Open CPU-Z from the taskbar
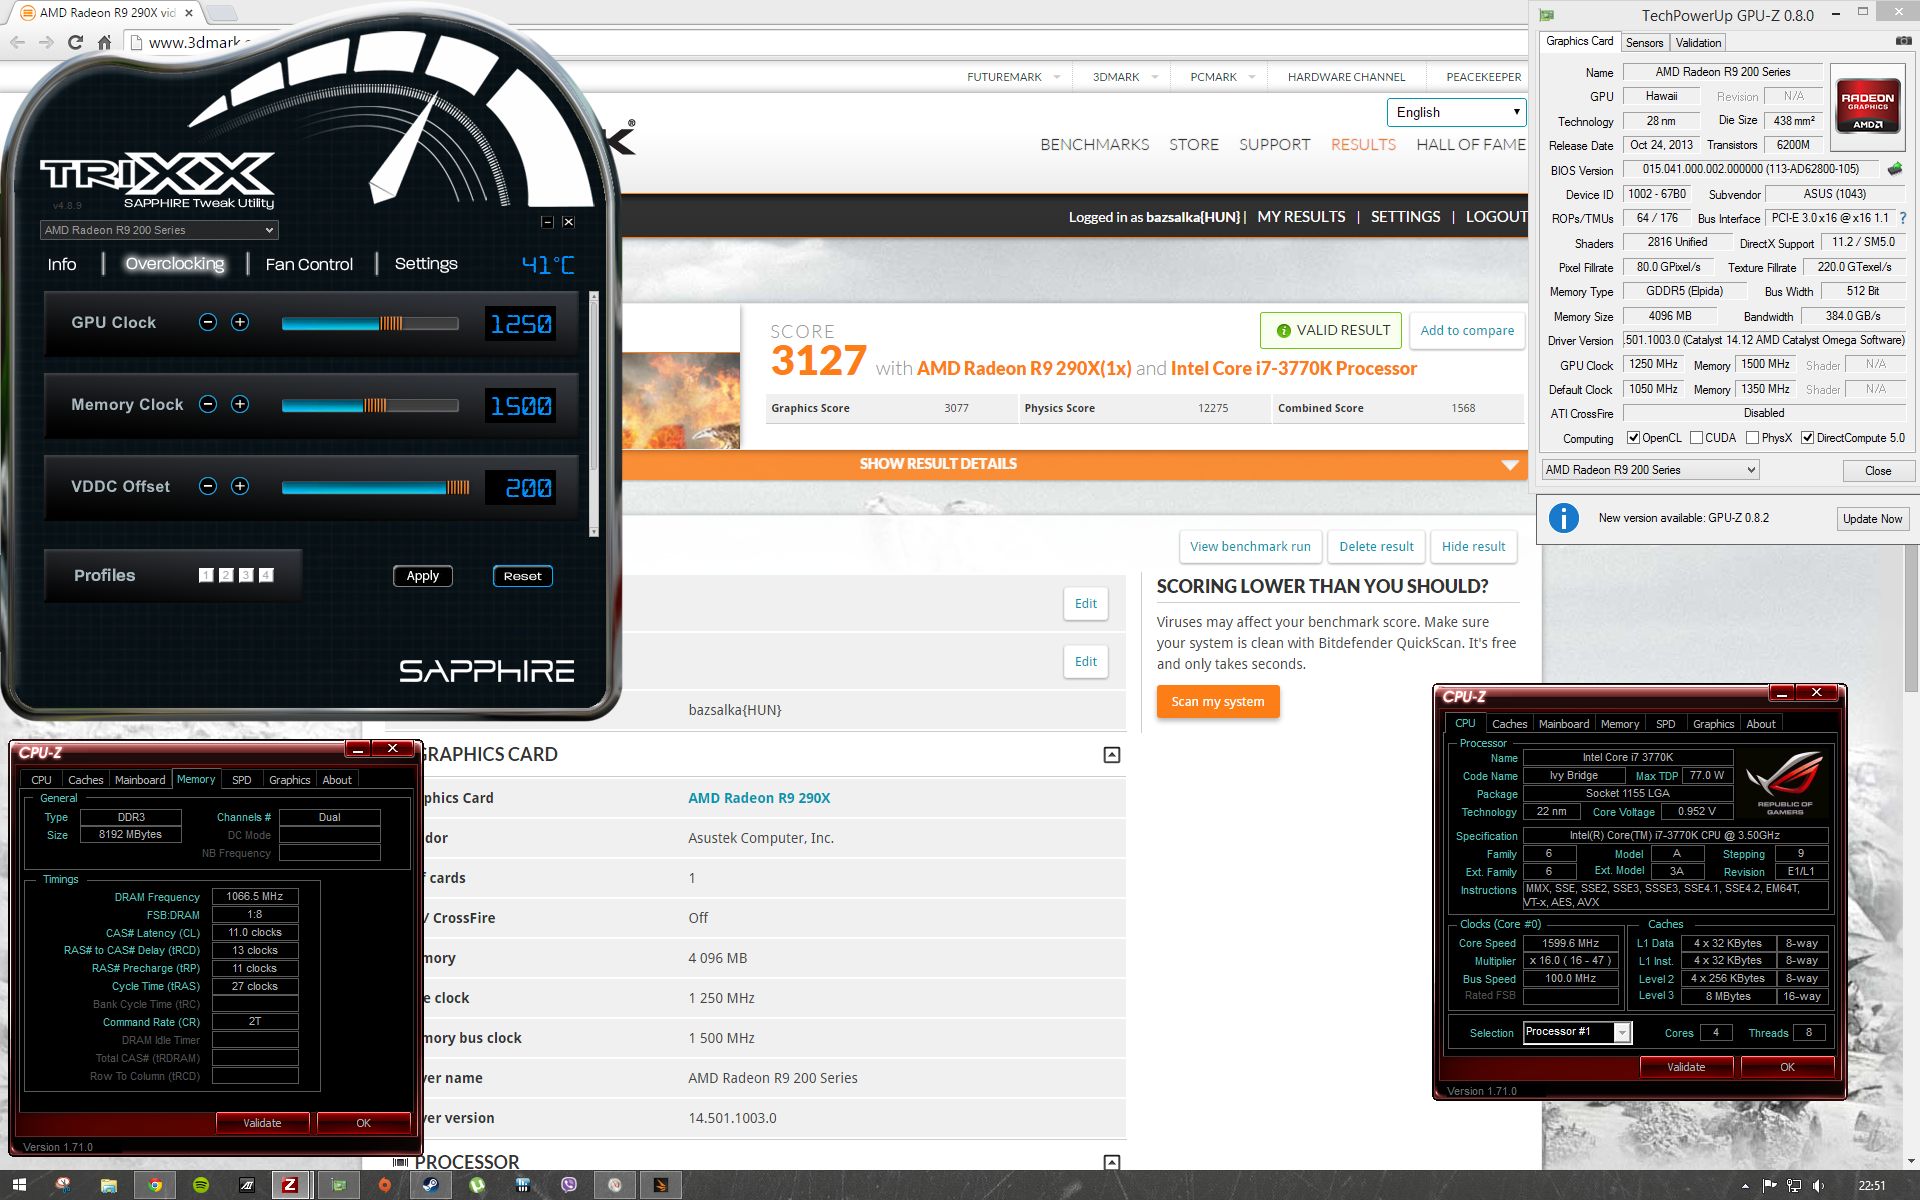This screenshot has height=1200, width=1920. click(x=289, y=1185)
